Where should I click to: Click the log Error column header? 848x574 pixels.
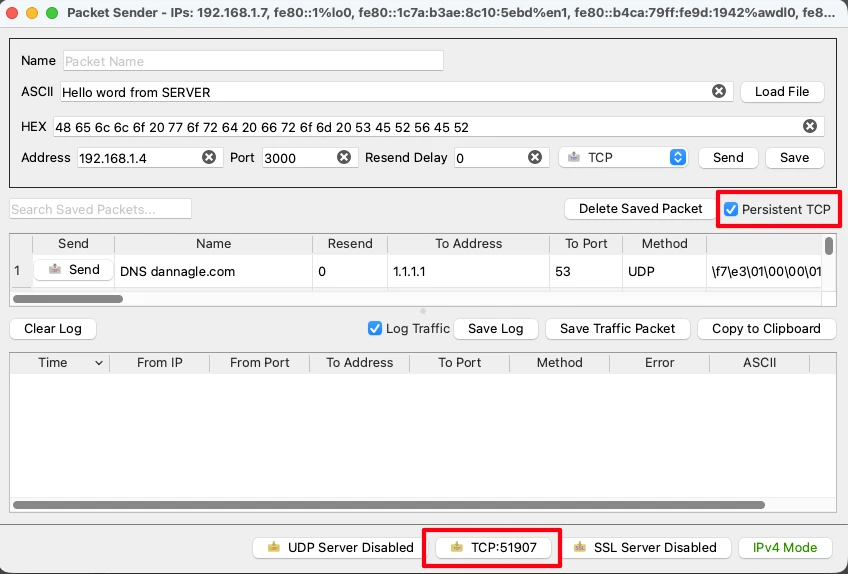click(659, 363)
